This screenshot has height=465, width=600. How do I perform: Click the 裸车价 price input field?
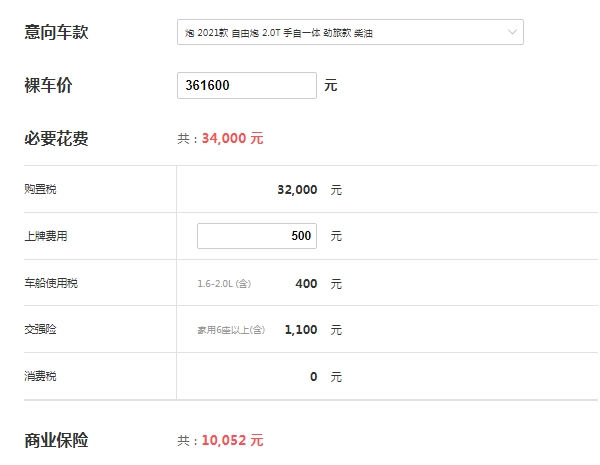247,85
